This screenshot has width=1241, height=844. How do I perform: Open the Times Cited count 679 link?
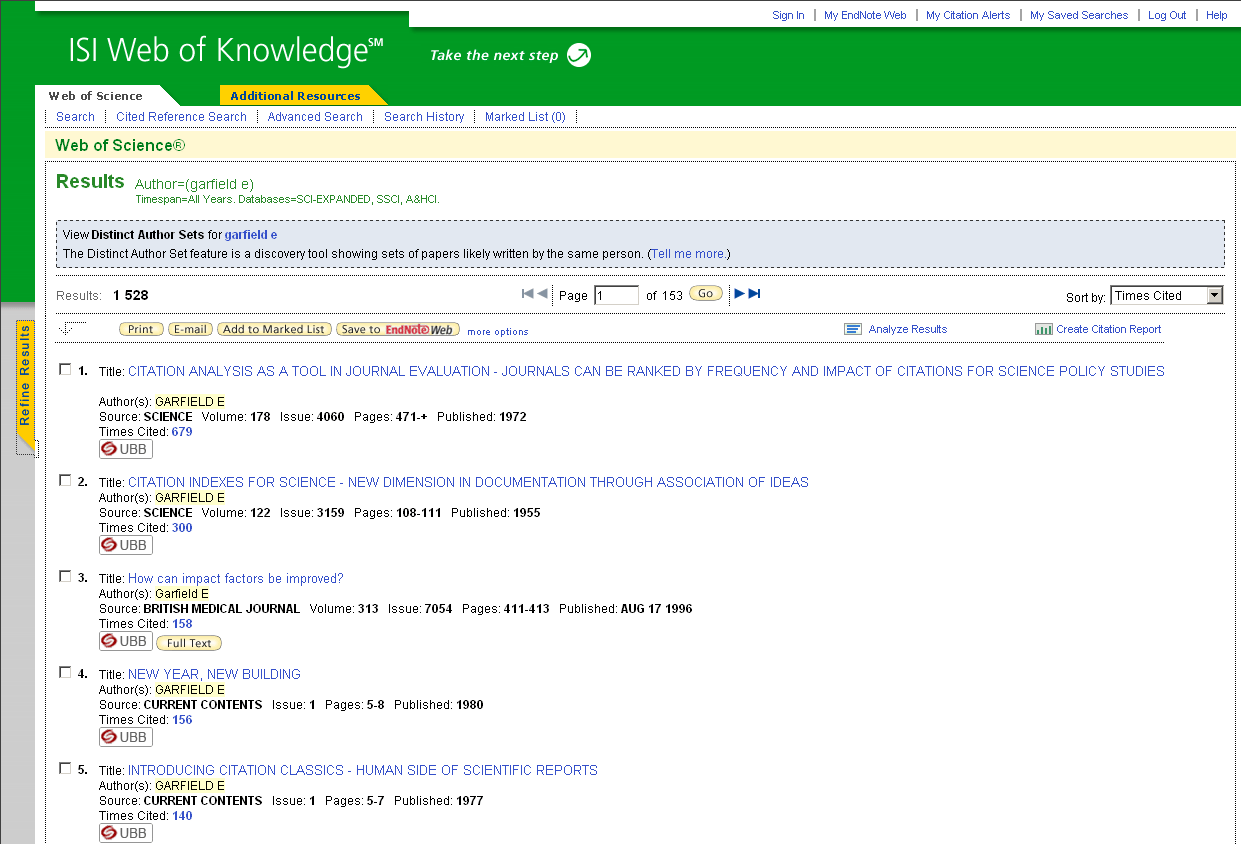(x=182, y=432)
